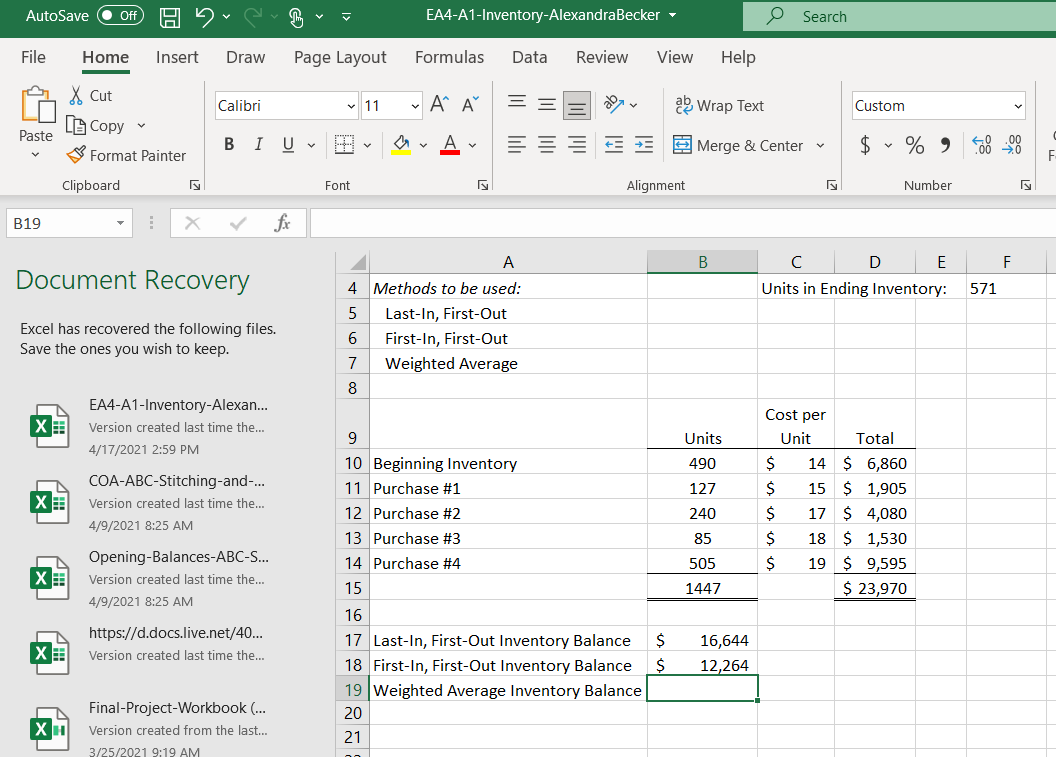
Task: Click the Undo arrow icon
Action: [205, 17]
